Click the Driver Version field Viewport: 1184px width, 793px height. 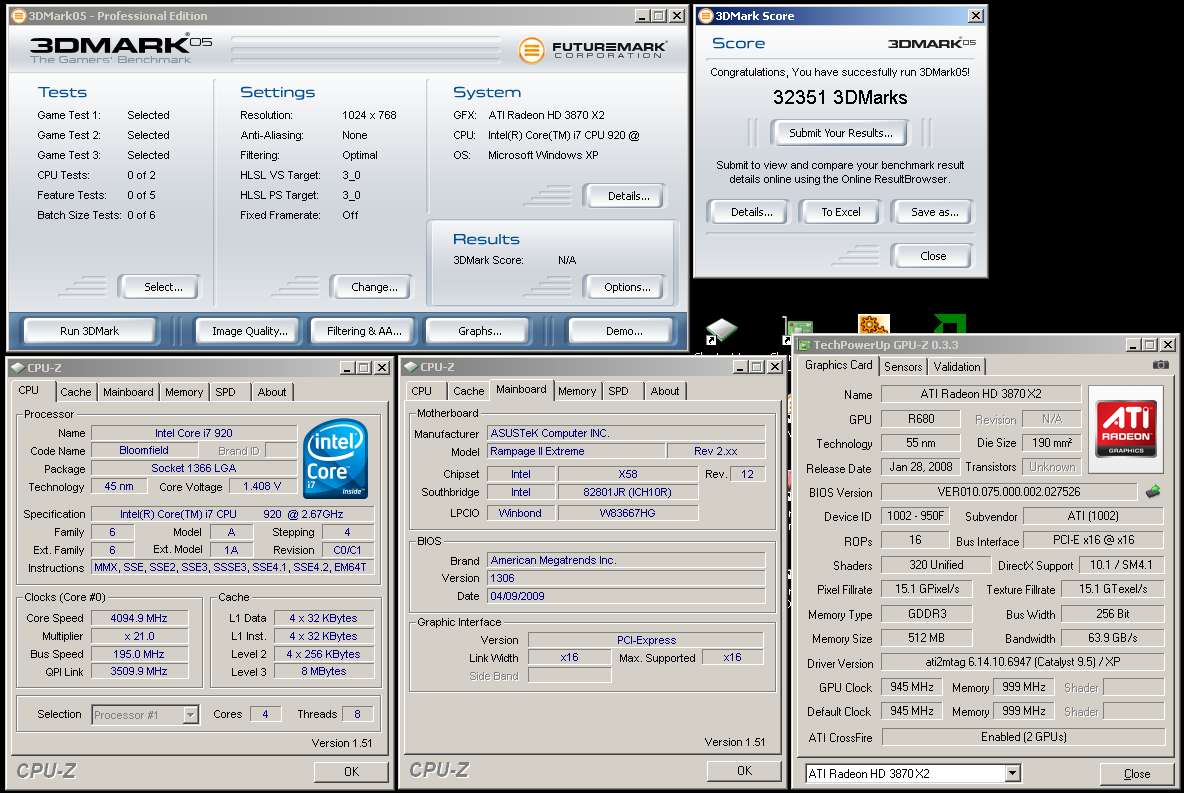click(x=1022, y=662)
